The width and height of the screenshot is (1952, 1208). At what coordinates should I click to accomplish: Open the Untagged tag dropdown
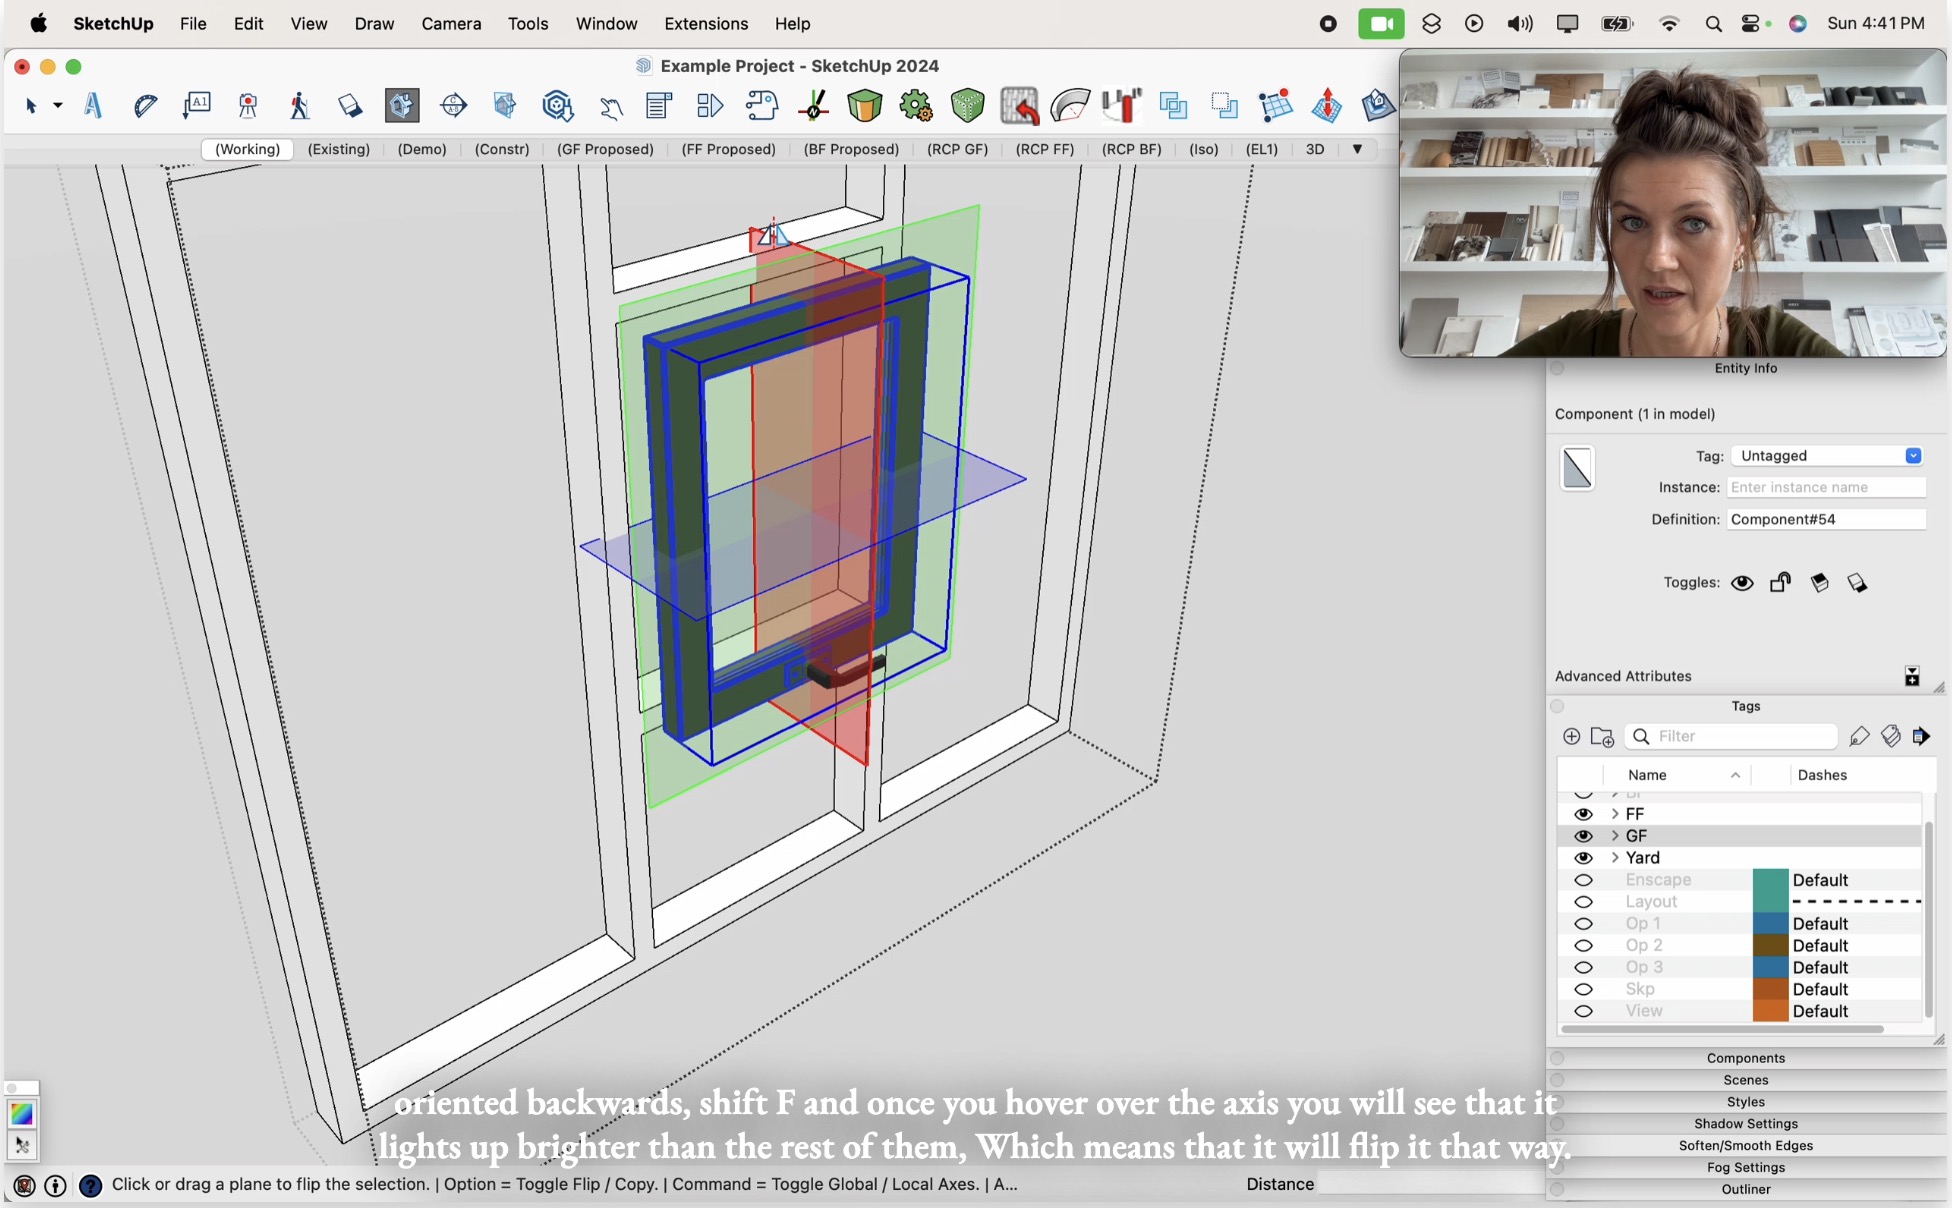click(x=1913, y=455)
